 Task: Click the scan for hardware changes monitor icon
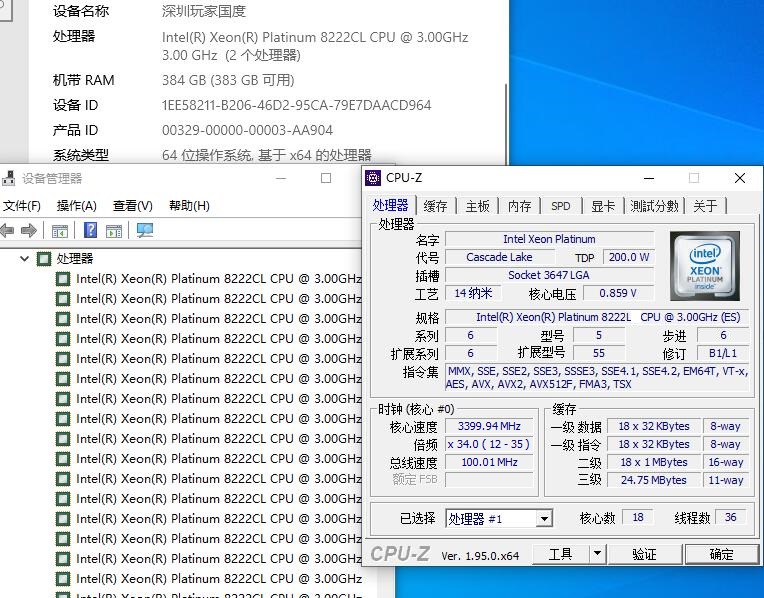click(145, 230)
